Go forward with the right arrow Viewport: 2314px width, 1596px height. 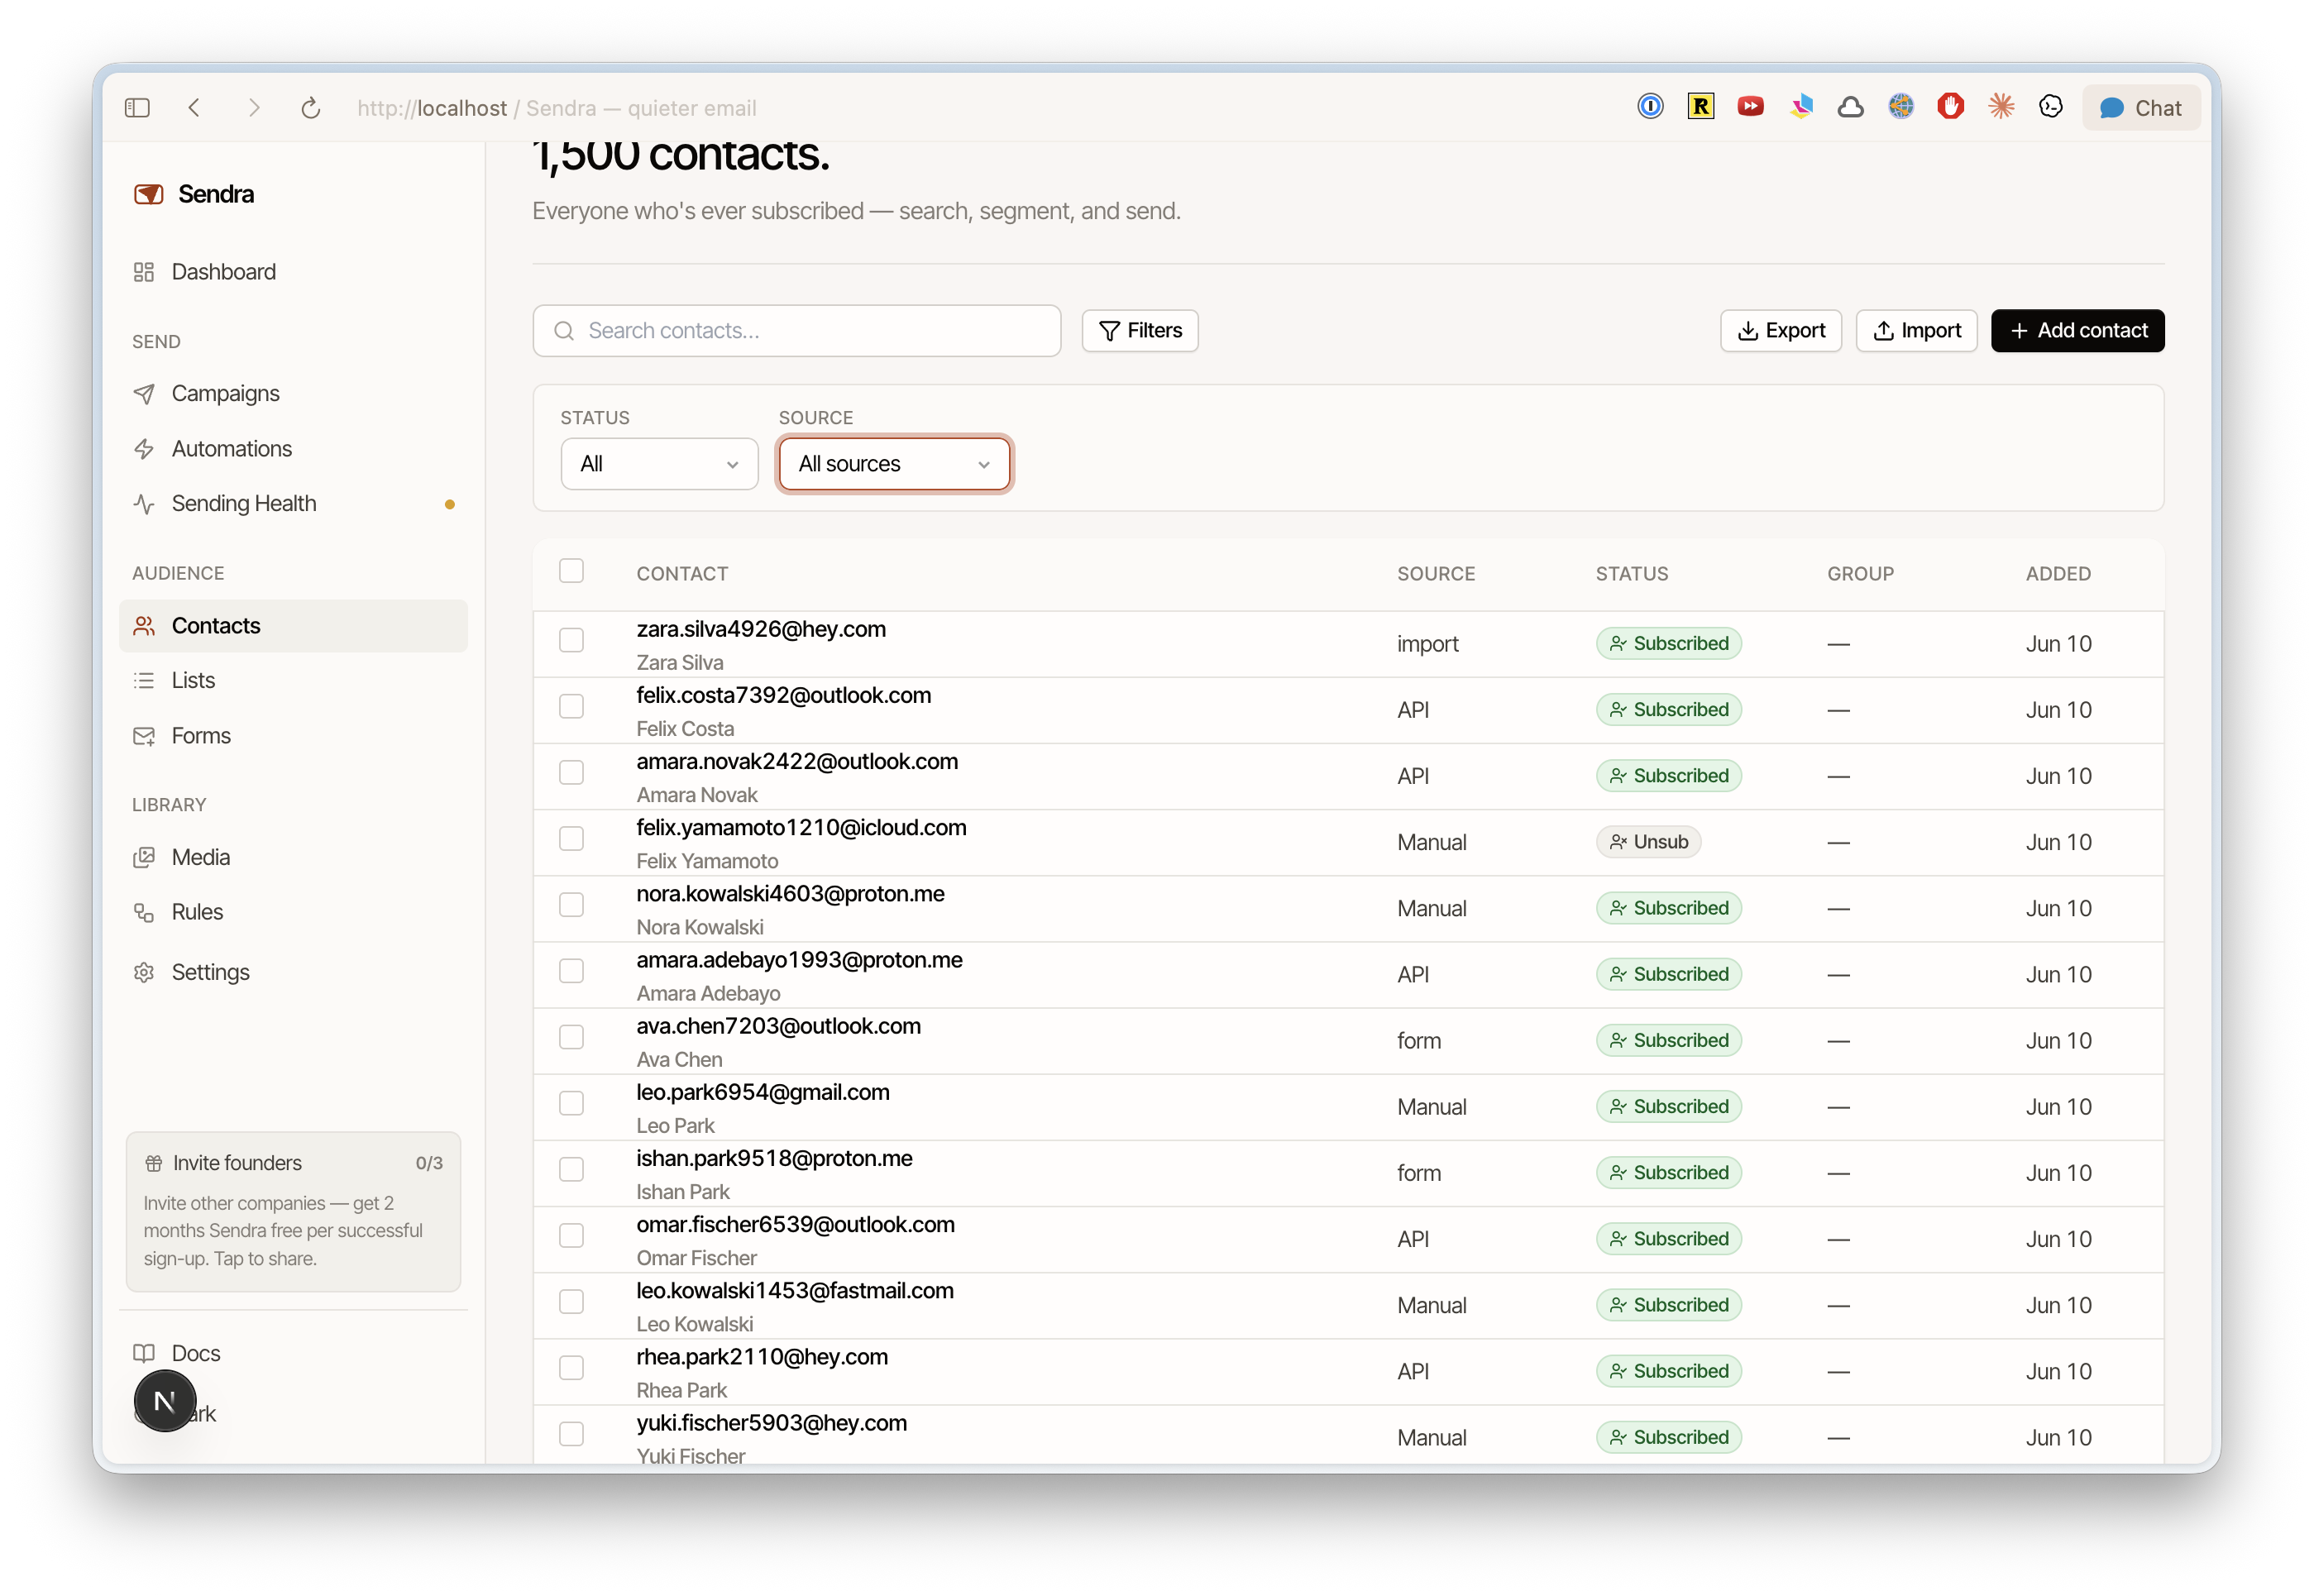click(x=254, y=108)
